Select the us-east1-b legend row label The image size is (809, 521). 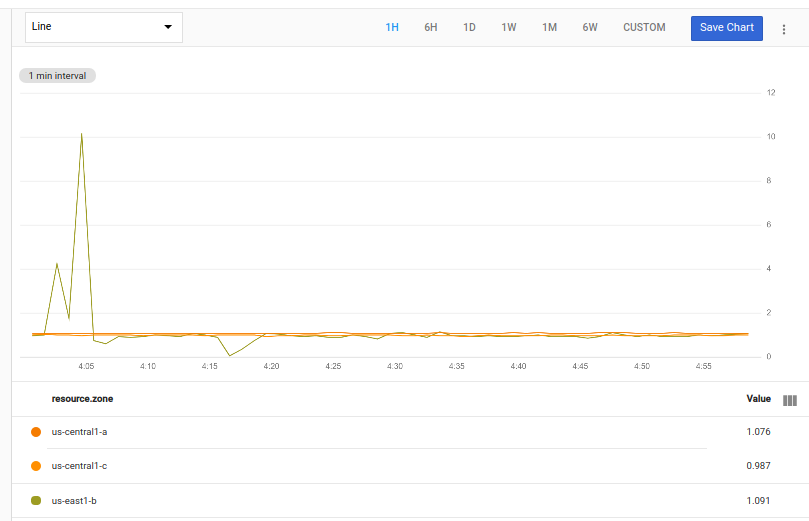tap(74, 500)
